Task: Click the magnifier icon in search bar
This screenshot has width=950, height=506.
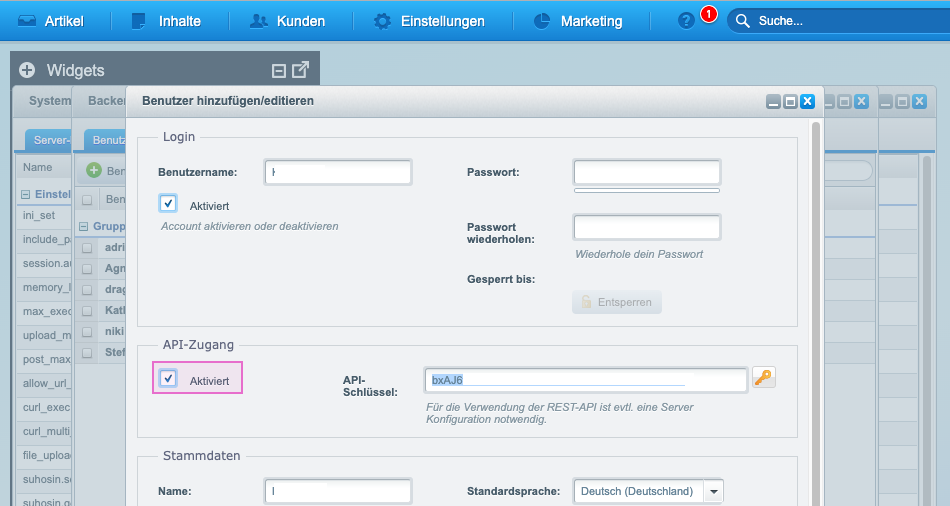Action: click(743, 21)
